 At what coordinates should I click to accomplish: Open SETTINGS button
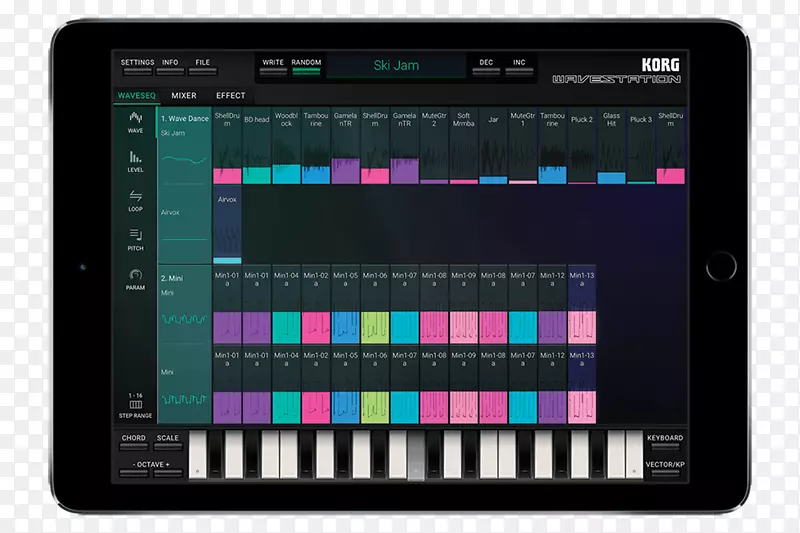[137, 66]
